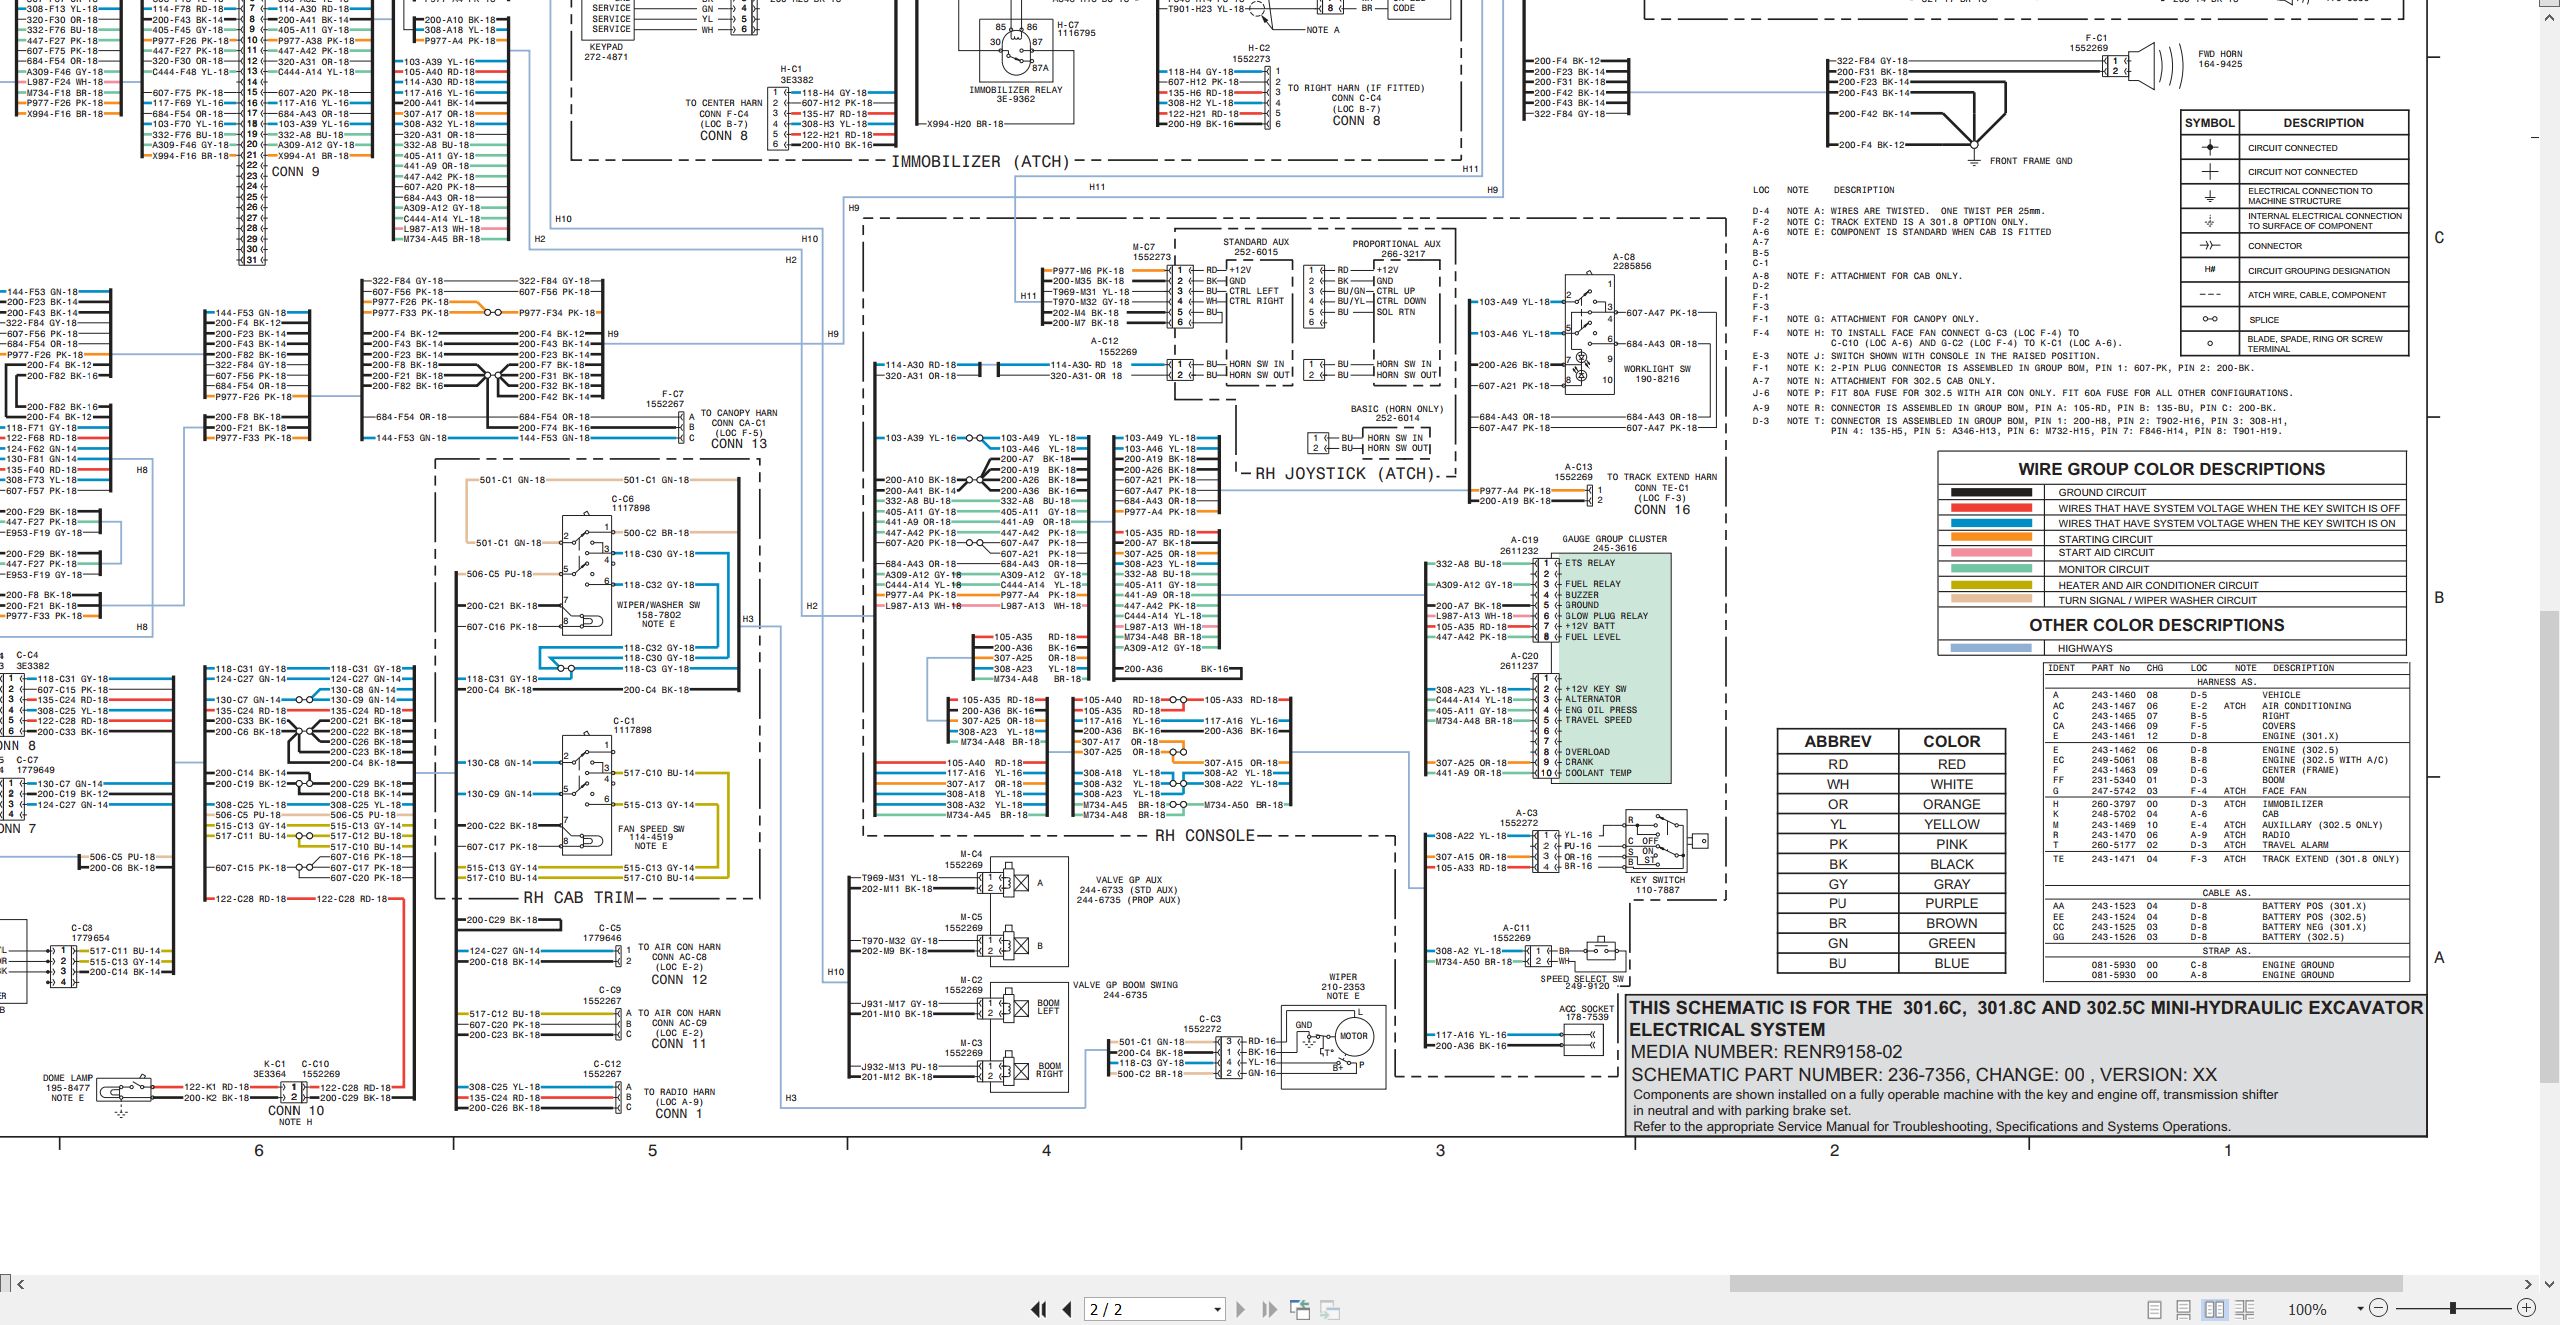
Task: Click the wiper MOTOR symbol
Action: (x=1353, y=1037)
